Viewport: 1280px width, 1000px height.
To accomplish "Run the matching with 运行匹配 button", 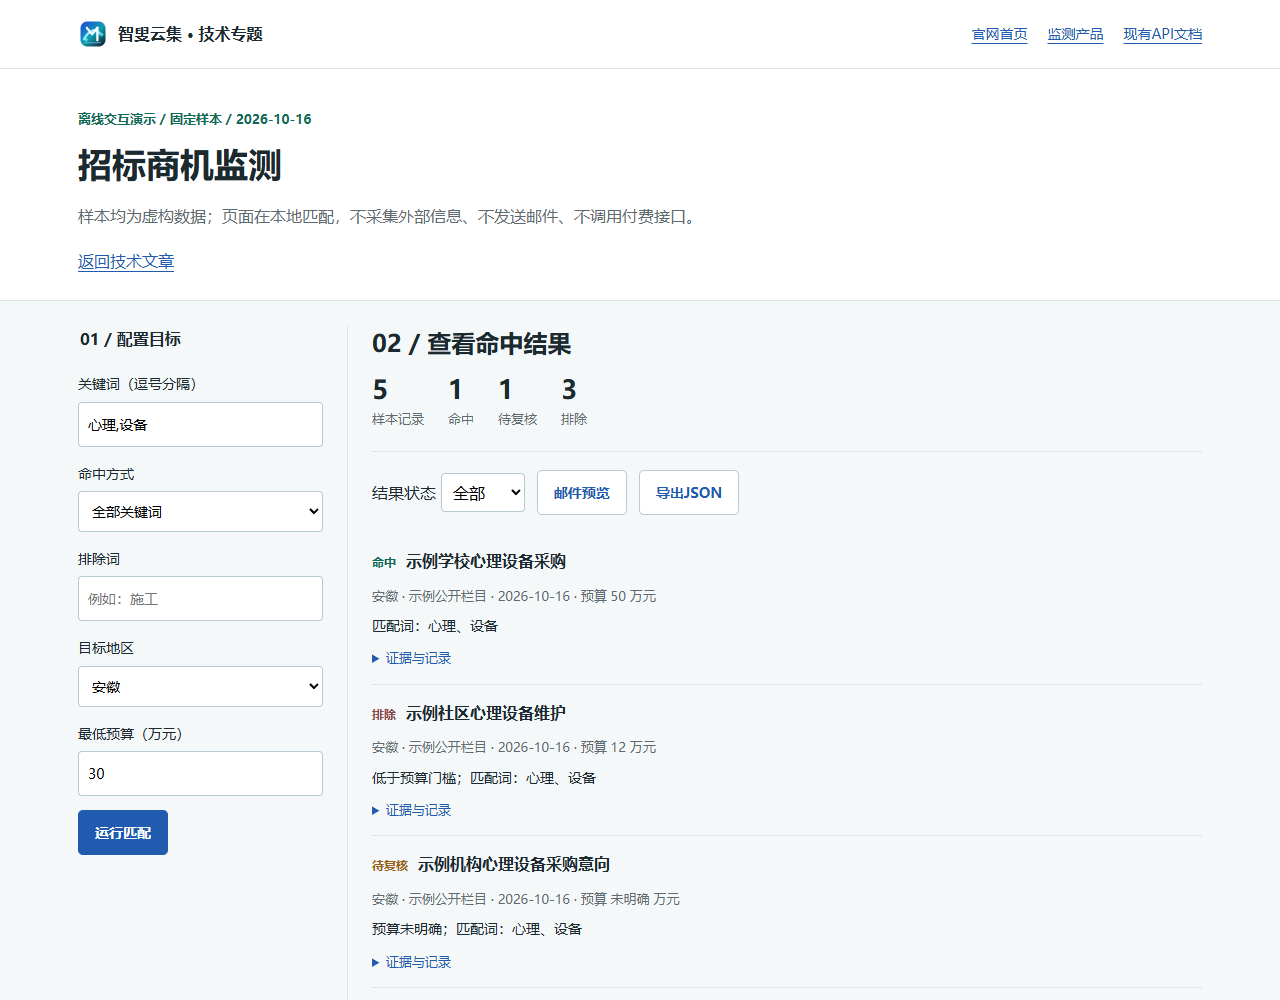I will click(x=123, y=832).
